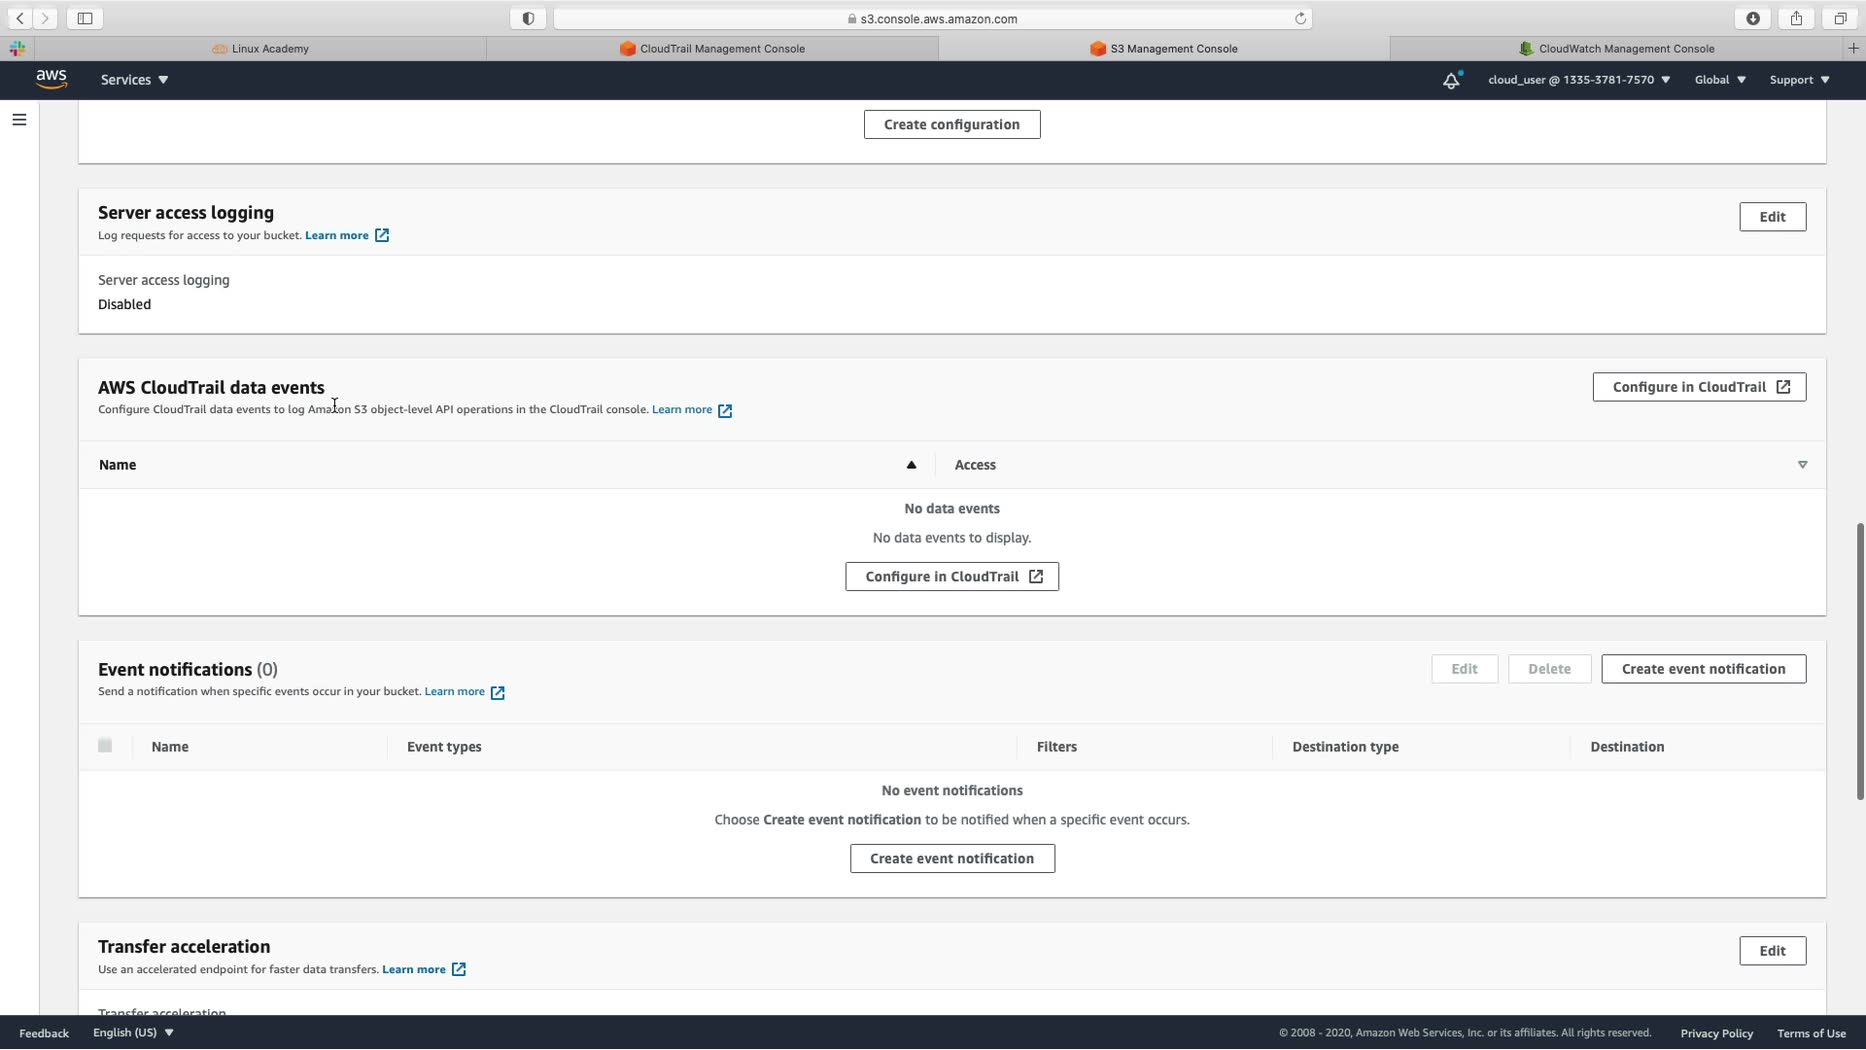Click the 'Disabled' server access logging status
Screen dimensions: 1866x1050
[x=125, y=305]
